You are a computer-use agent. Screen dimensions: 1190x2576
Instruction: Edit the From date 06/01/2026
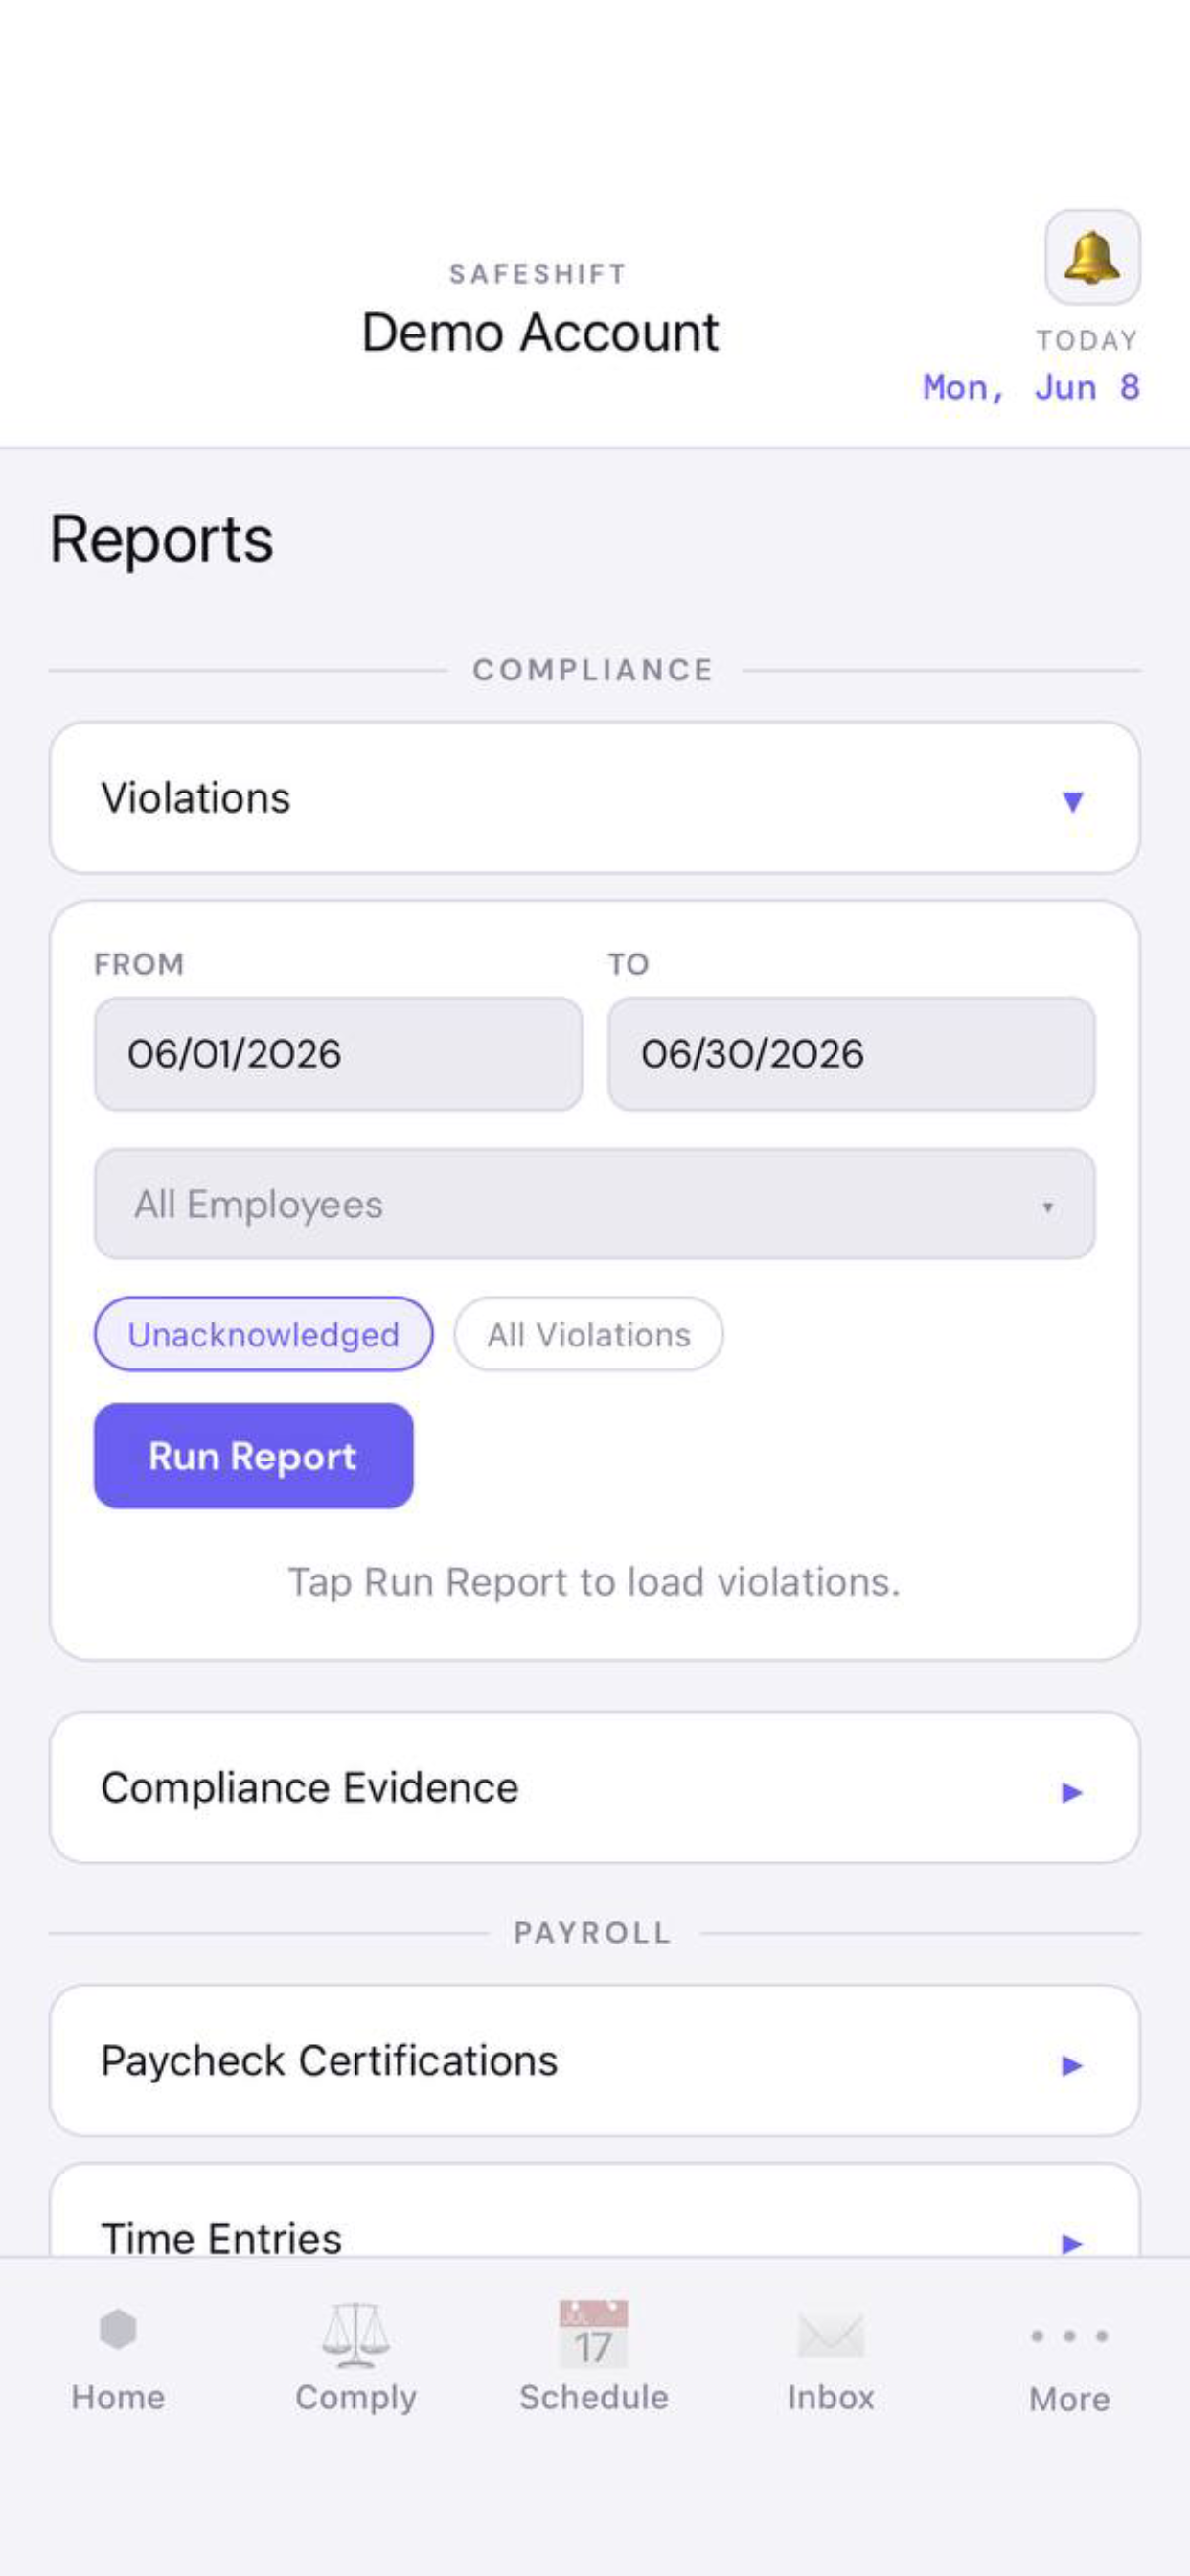point(338,1054)
